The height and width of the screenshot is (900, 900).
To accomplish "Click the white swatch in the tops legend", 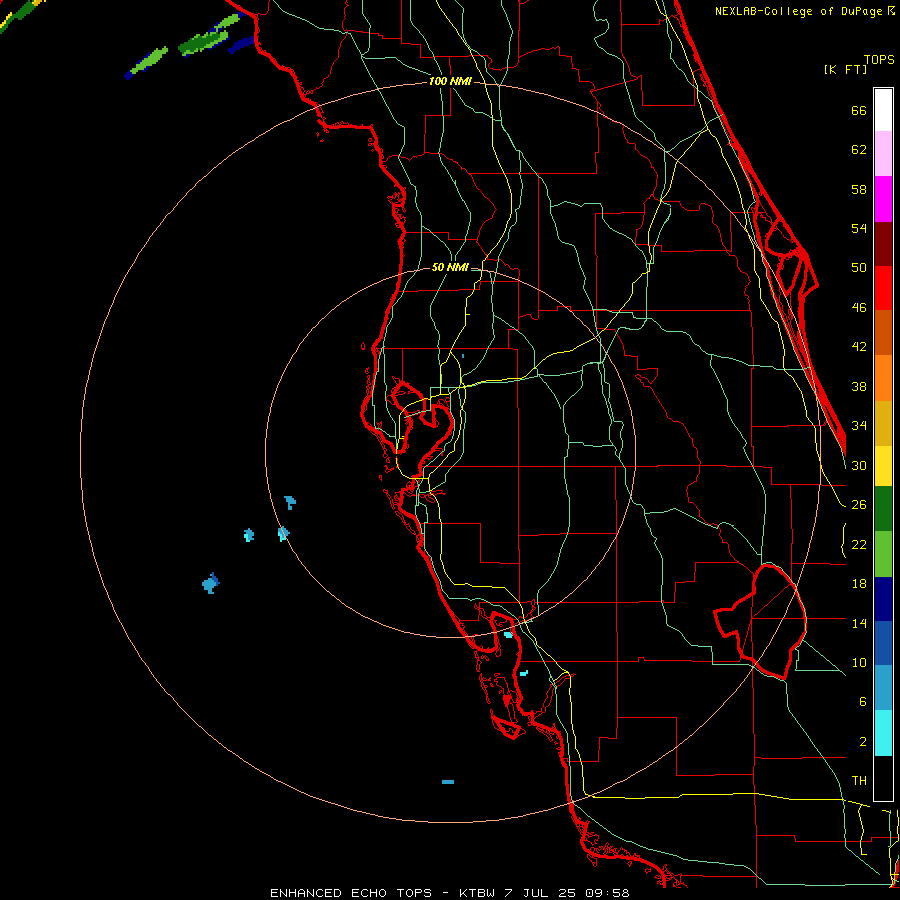I will click(883, 110).
